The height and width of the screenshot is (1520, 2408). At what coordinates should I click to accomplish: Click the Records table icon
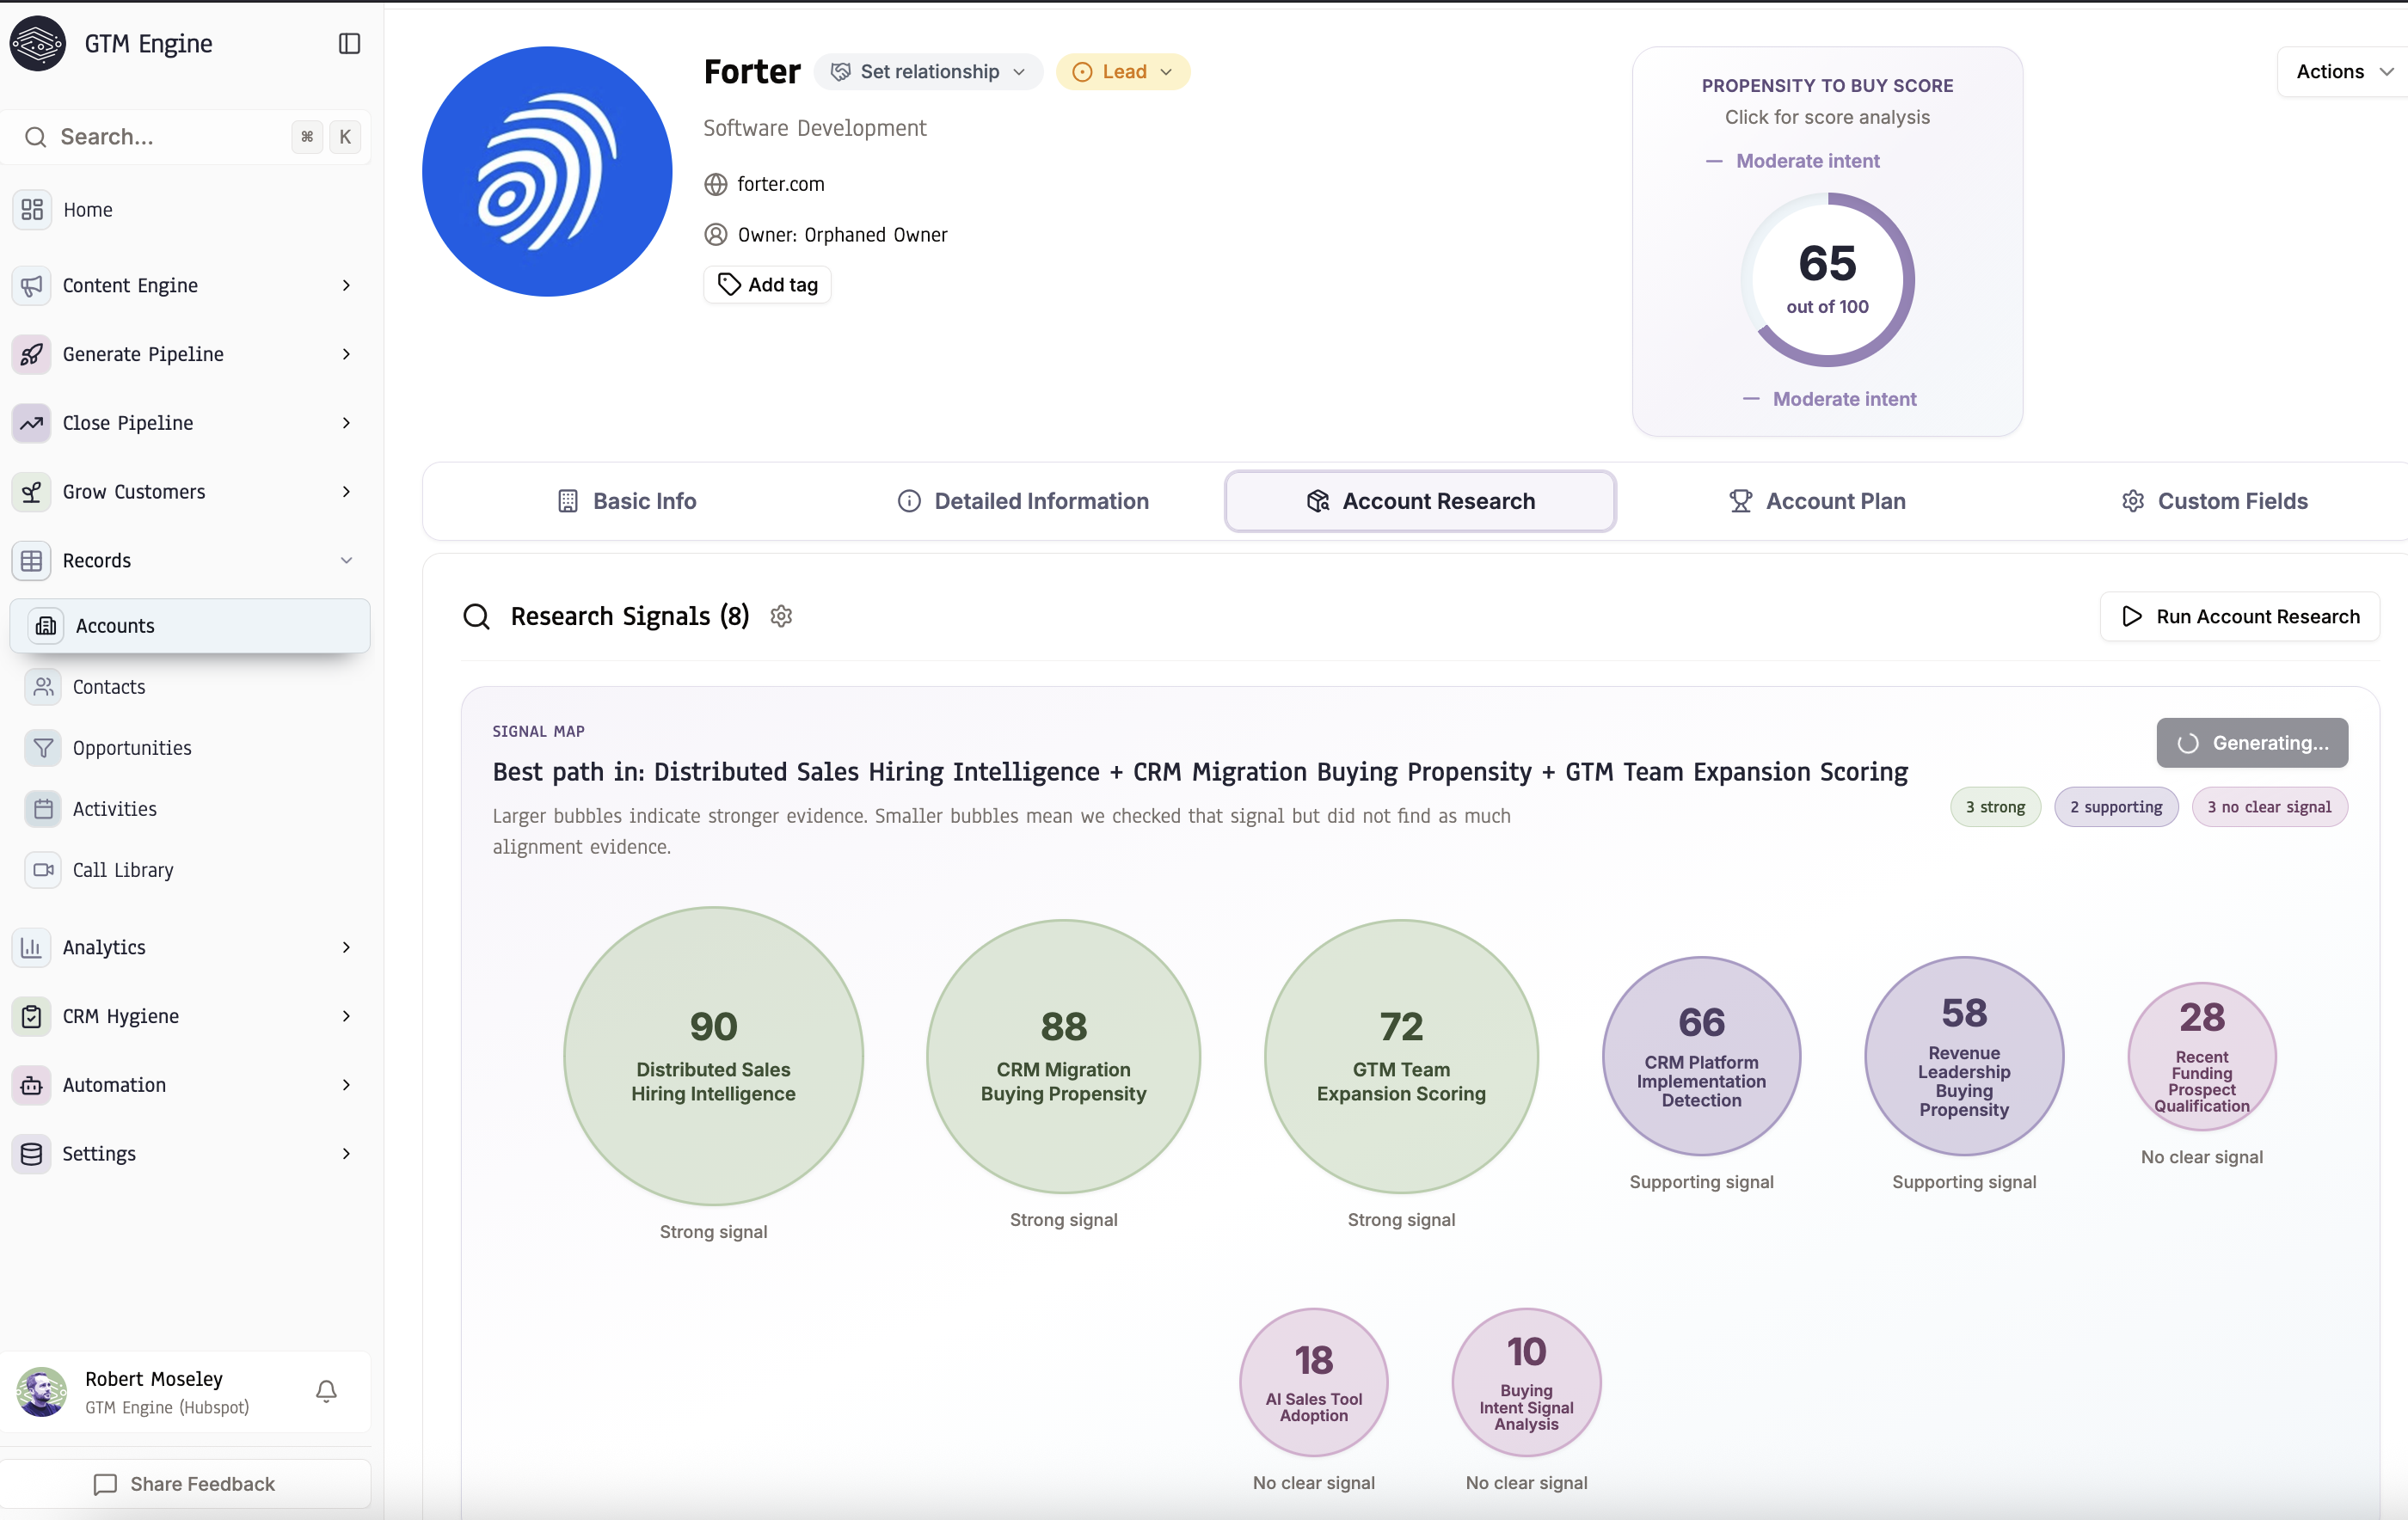coord(32,560)
